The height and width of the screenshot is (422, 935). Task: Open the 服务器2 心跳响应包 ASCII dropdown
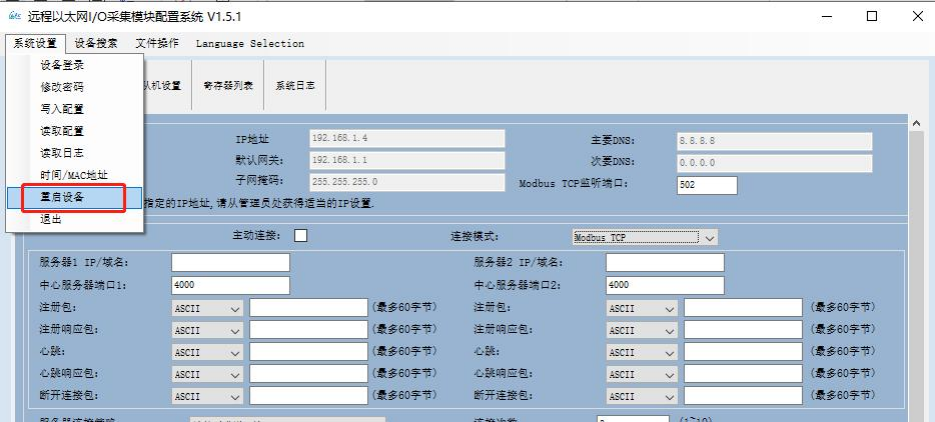coord(642,374)
